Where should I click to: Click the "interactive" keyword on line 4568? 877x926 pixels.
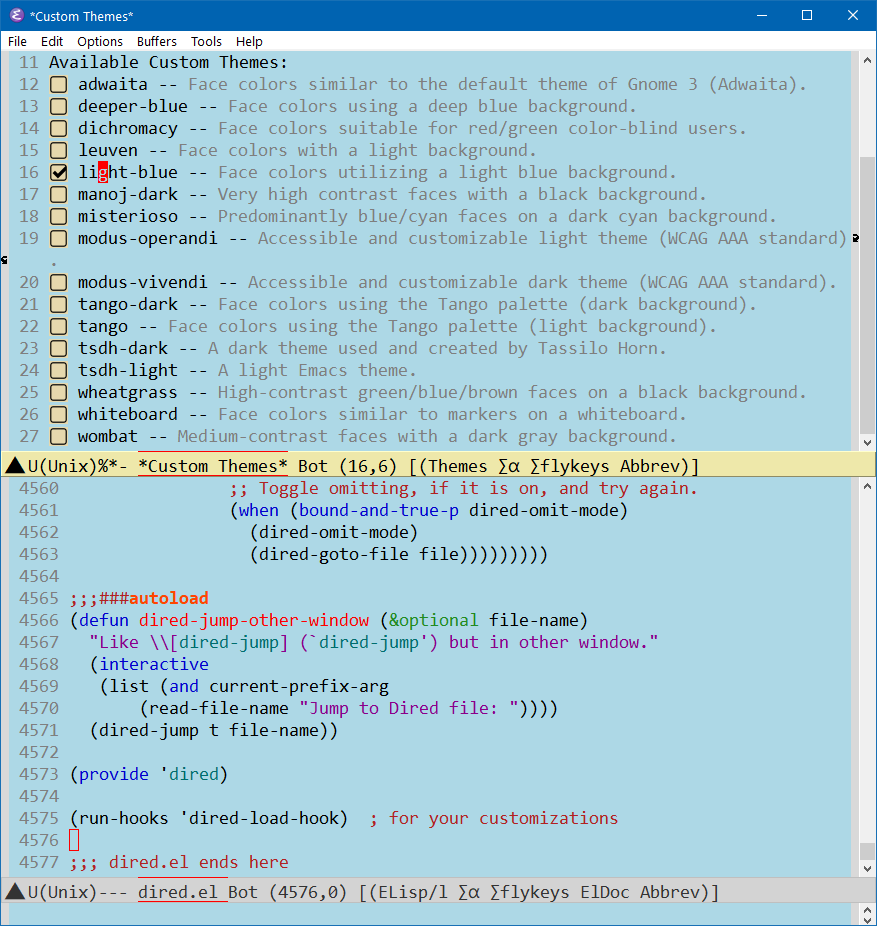(x=154, y=664)
